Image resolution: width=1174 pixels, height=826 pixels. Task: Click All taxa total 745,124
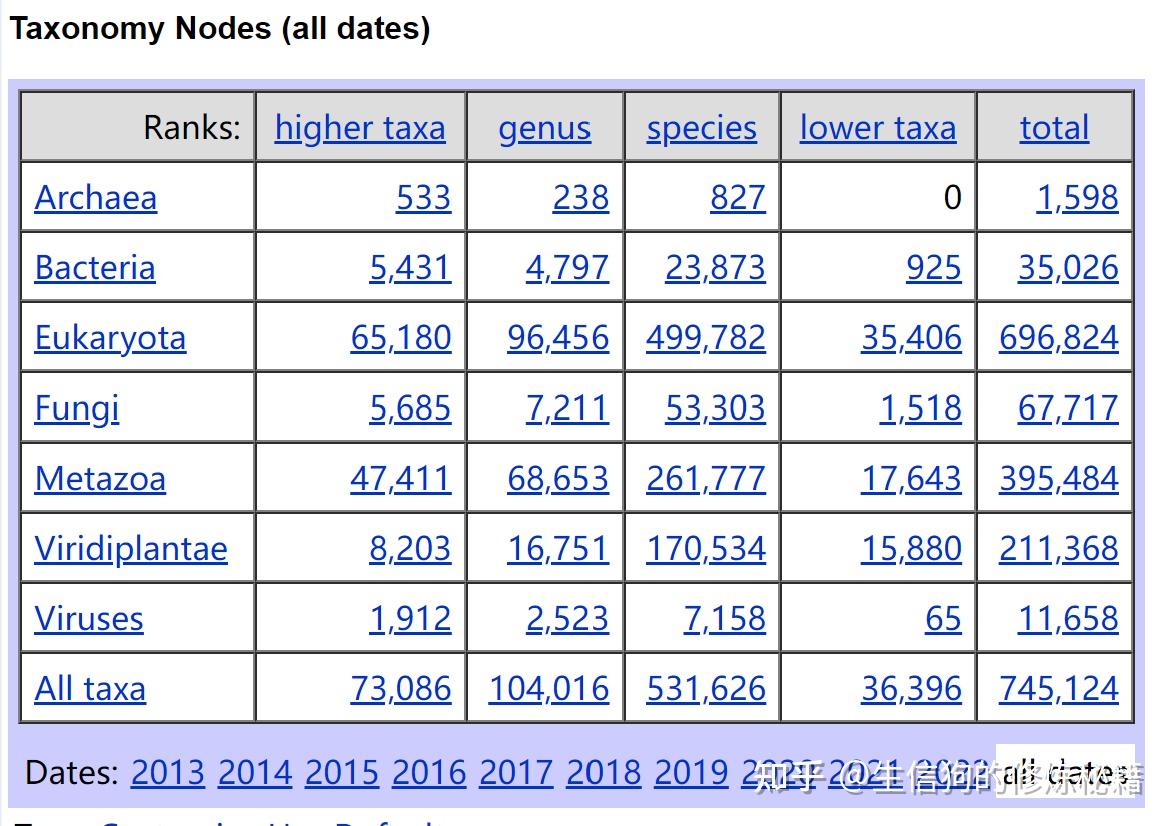coord(1058,689)
